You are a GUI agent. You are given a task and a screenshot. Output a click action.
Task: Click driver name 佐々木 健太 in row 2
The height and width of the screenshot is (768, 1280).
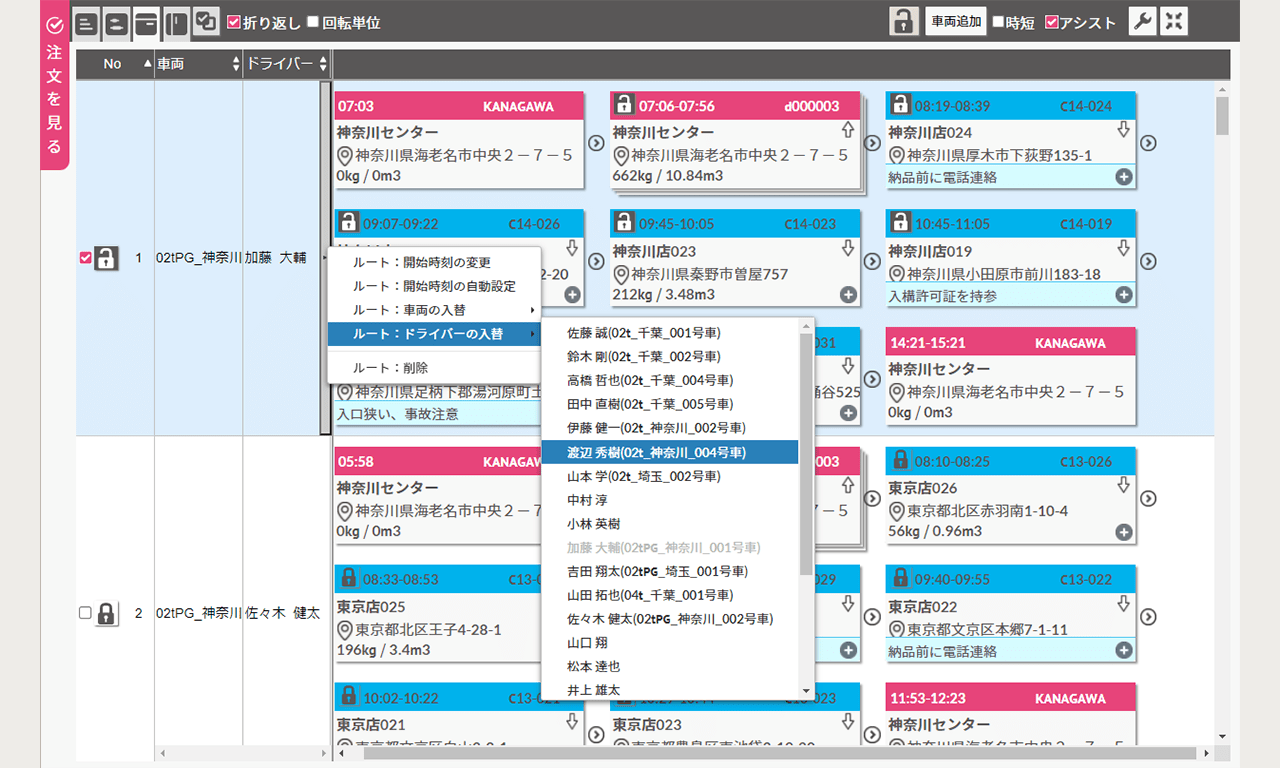tap(283, 613)
